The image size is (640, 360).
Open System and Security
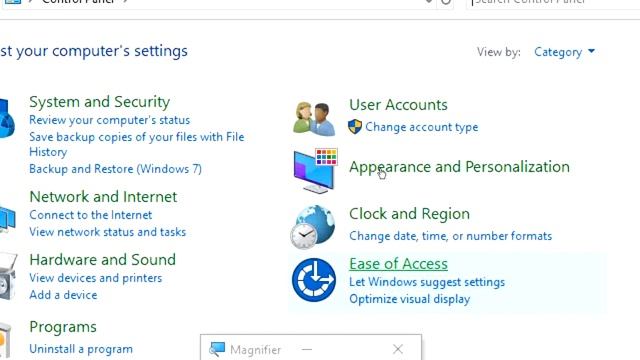point(100,102)
